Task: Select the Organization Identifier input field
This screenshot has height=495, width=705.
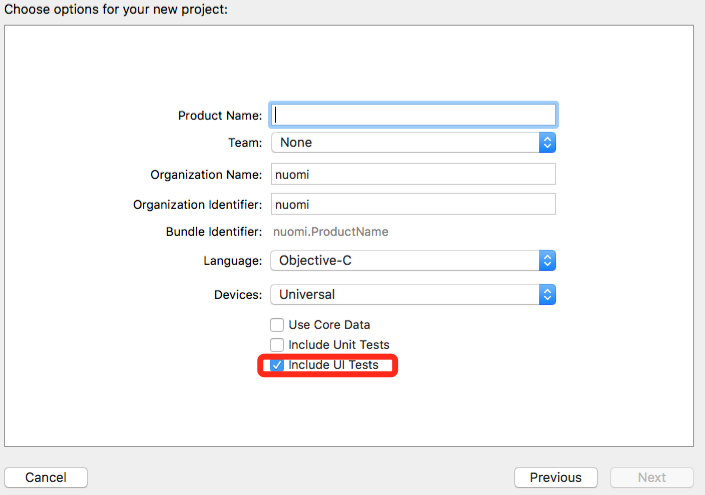Action: (x=414, y=204)
